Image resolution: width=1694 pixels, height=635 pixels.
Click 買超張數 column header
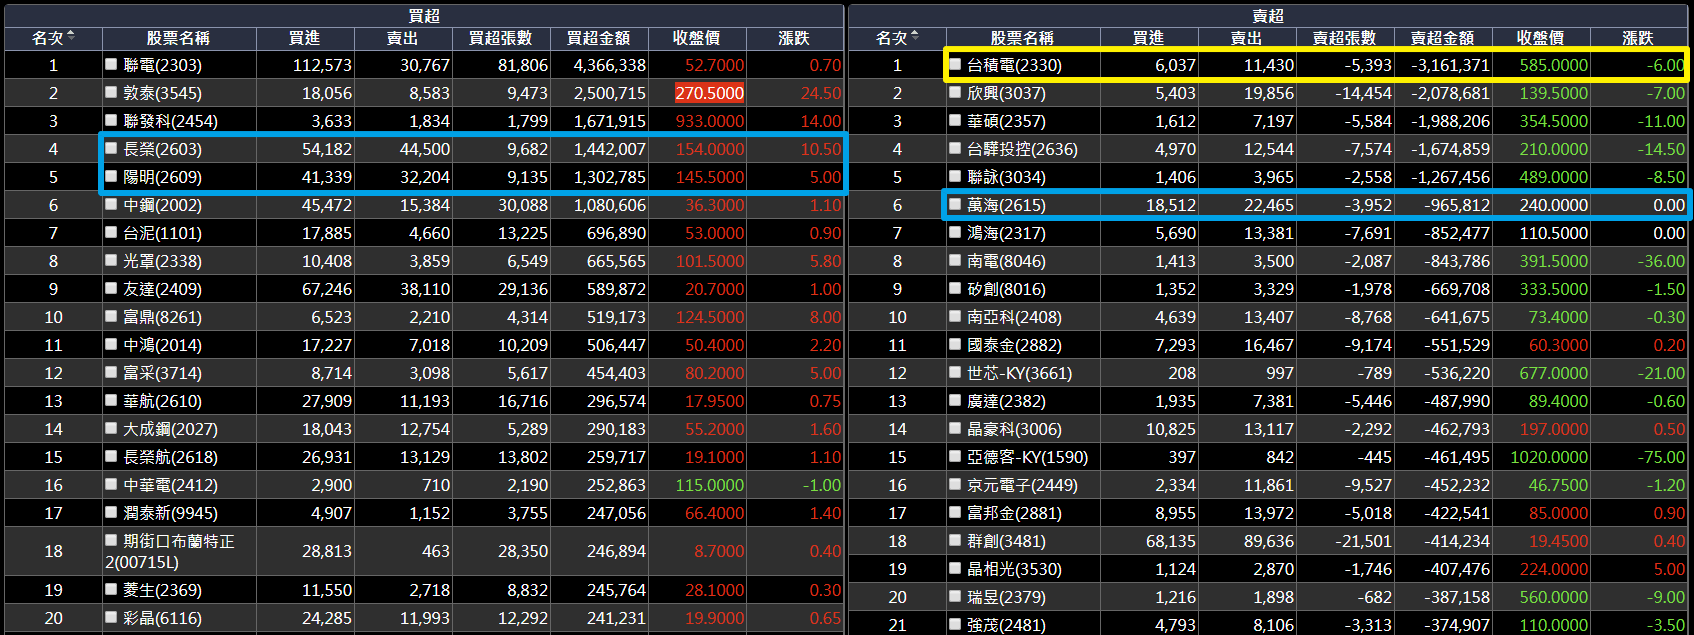tap(500, 37)
